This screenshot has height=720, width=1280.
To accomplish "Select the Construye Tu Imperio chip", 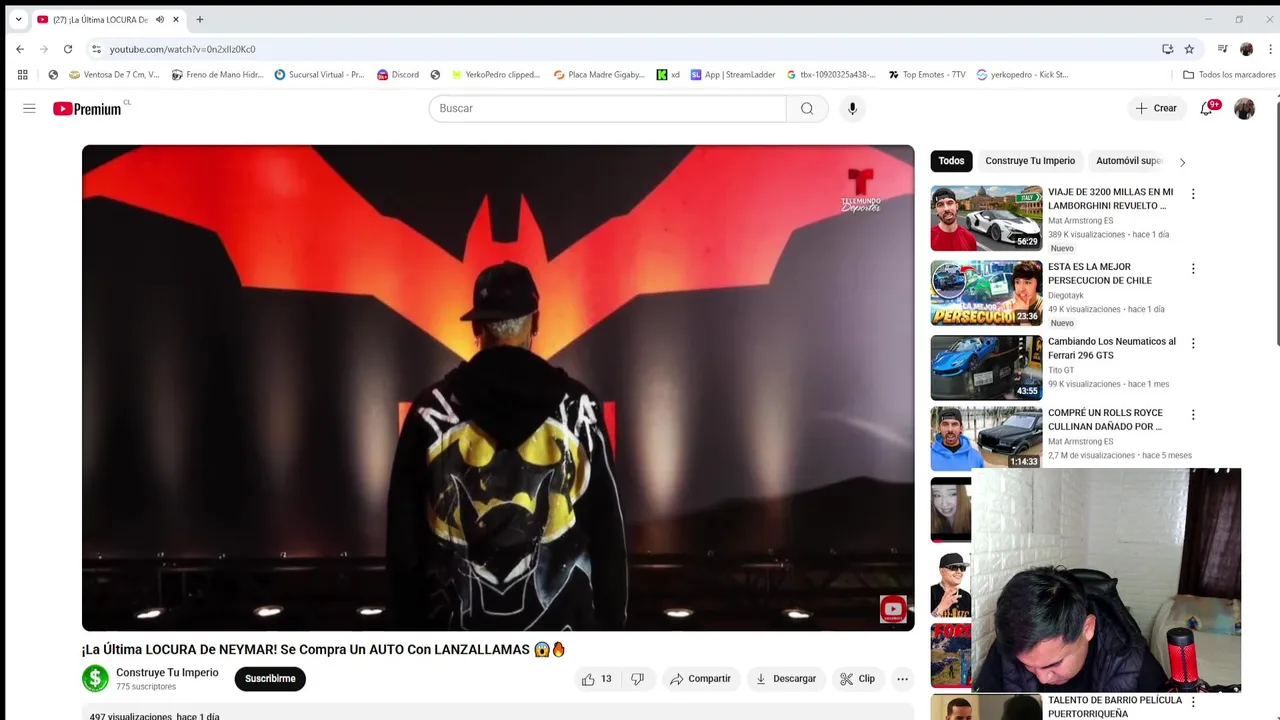I will click(1030, 161).
